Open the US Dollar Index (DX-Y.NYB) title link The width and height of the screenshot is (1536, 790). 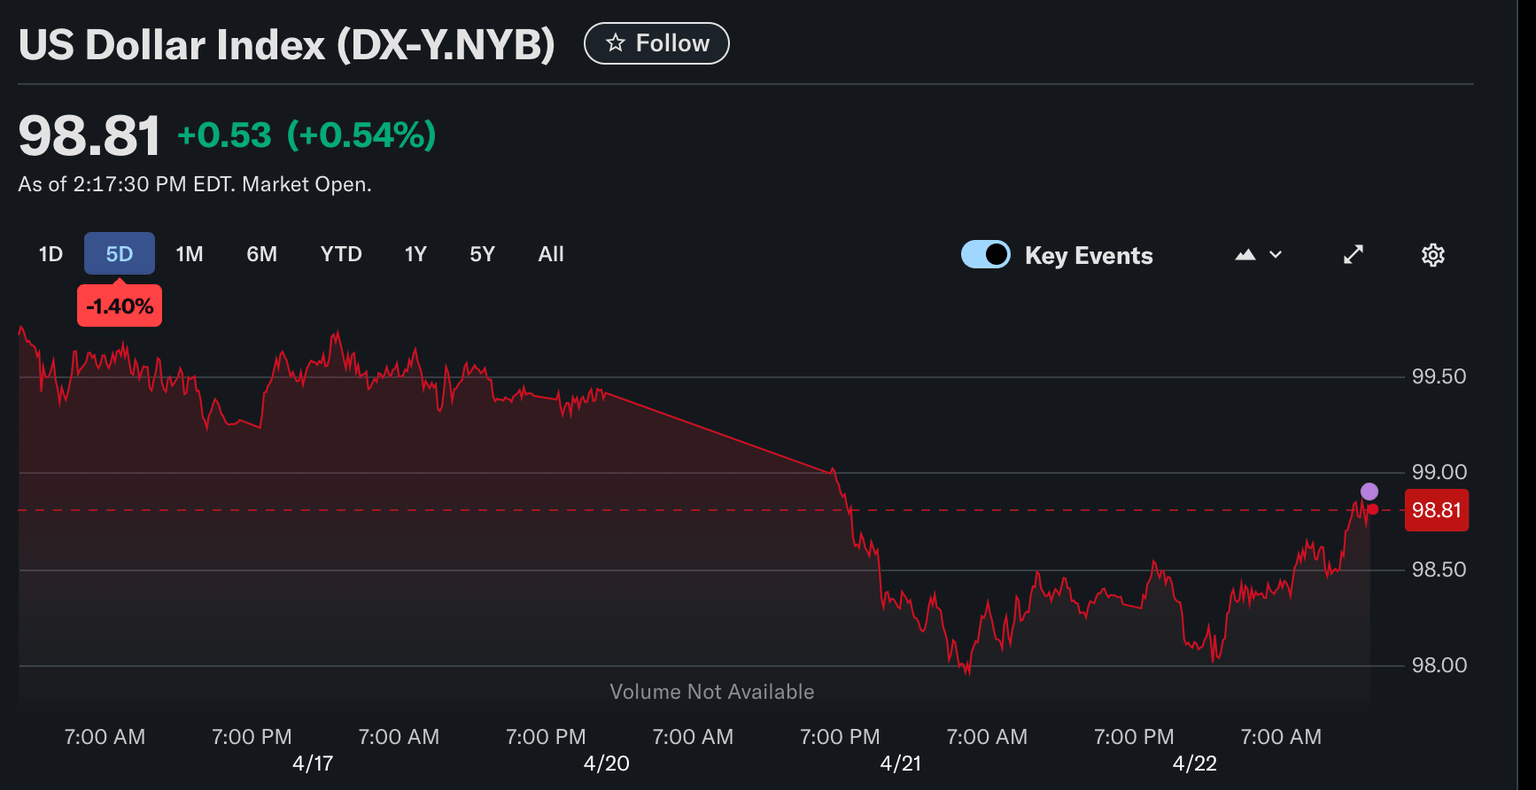click(287, 43)
